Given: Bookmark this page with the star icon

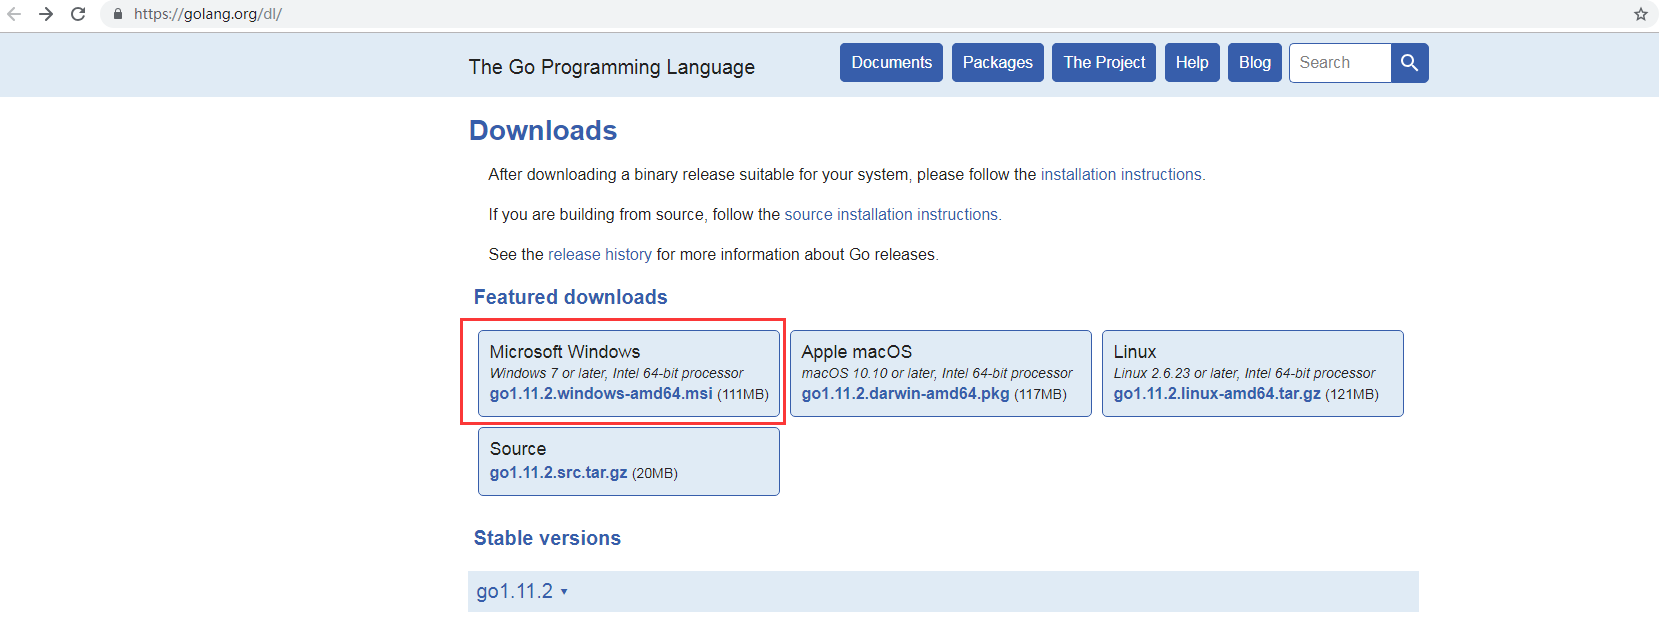Looking at the screenshot, I should 1640,14.
